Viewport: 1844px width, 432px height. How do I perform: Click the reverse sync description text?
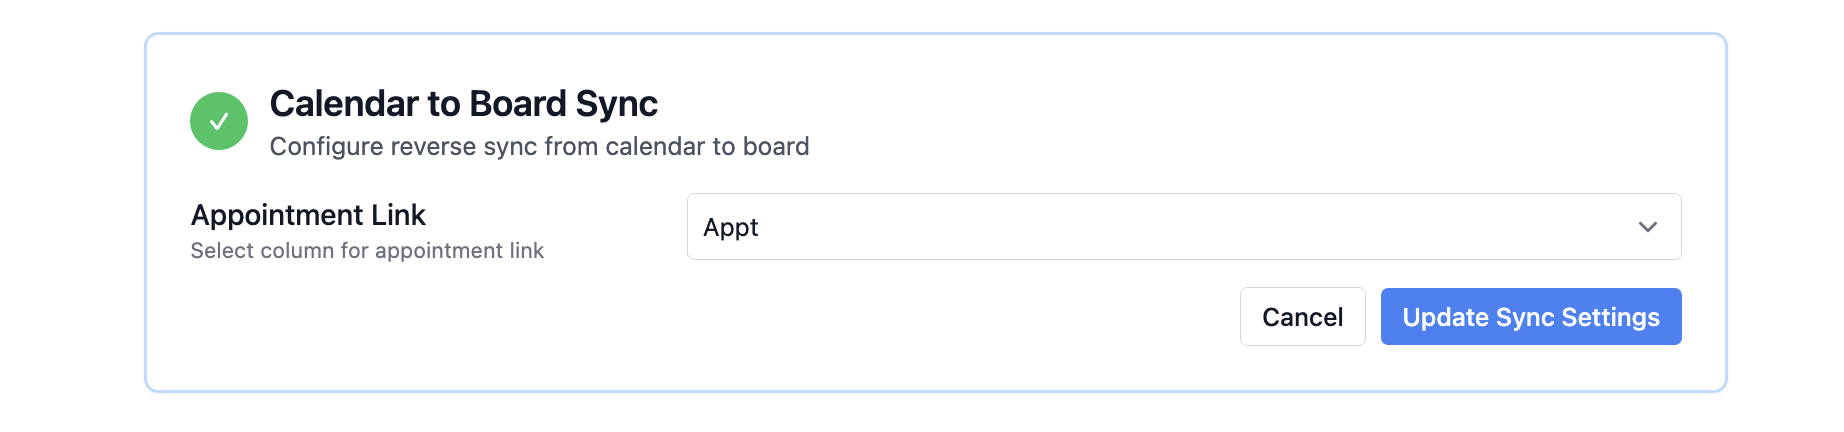(539, 147)
